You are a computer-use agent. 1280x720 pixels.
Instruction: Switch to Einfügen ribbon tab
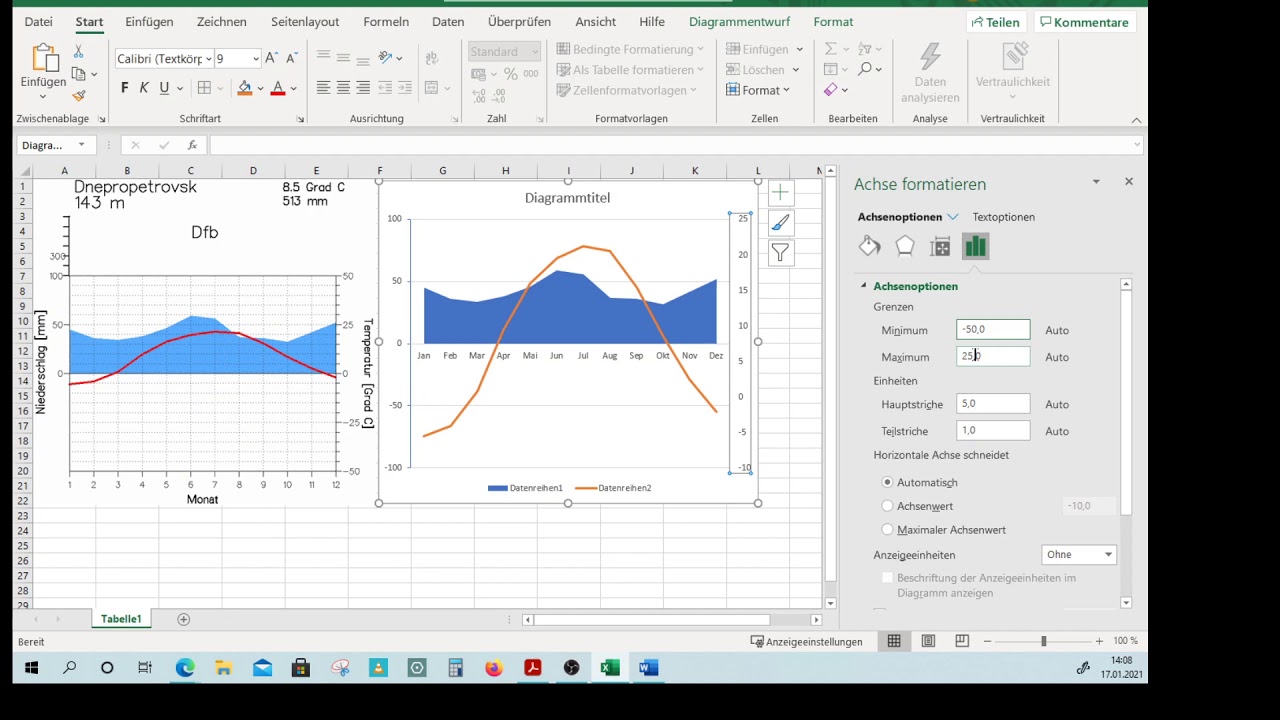pos(148,22)
